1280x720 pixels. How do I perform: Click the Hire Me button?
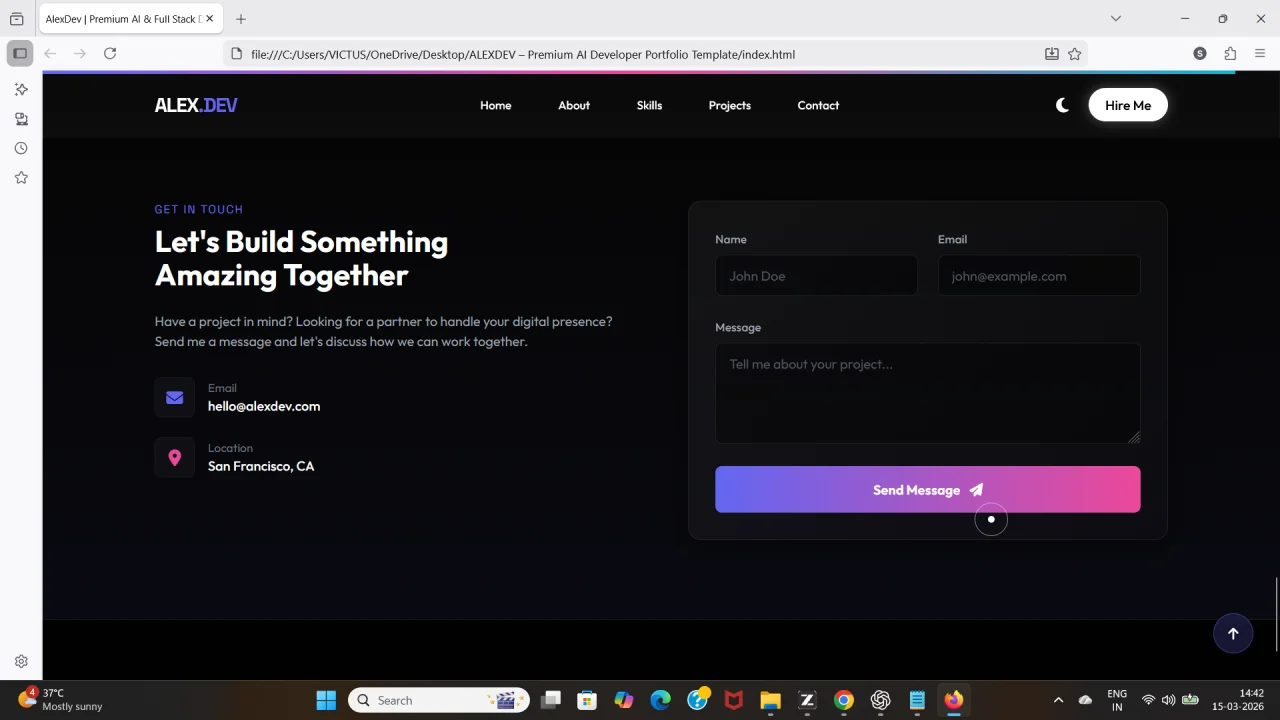point(1128,105)
